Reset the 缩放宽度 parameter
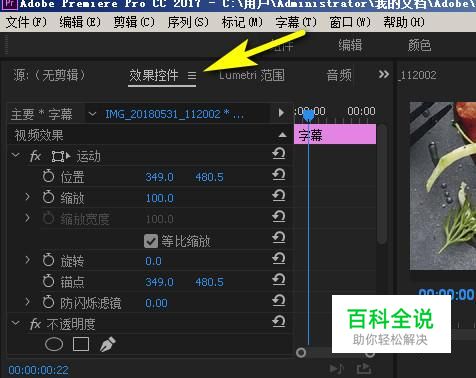This screenshot has height=378, width=476. [x=279, y=217]
